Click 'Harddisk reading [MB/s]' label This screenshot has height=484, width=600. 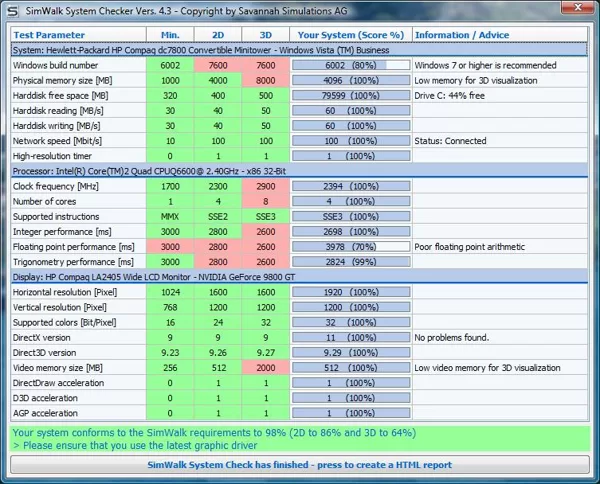click(58, 111)
